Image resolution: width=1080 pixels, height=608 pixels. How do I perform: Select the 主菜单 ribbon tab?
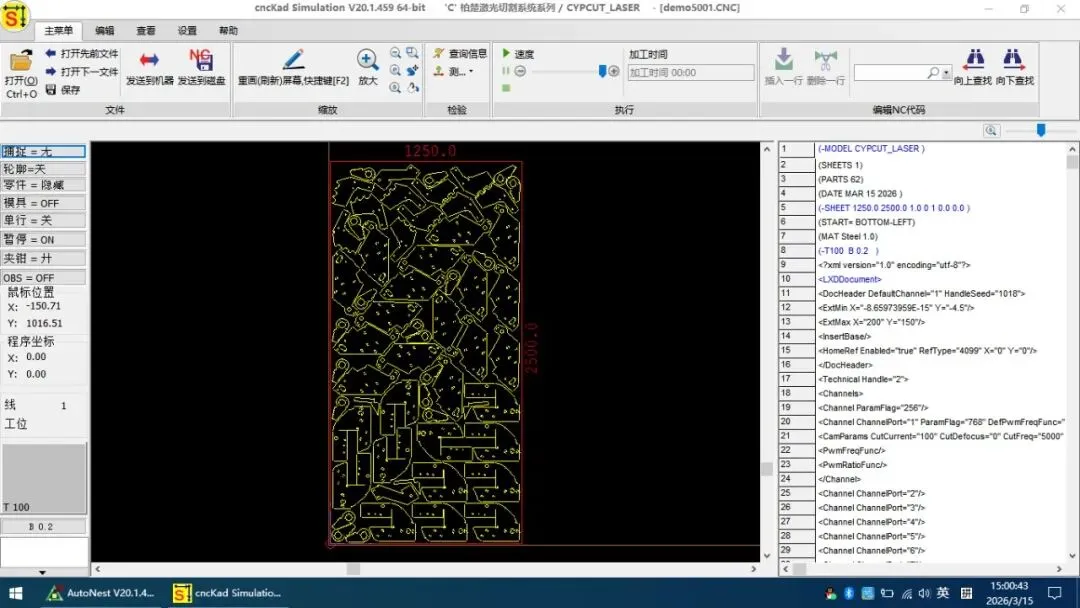coord(59,30)
